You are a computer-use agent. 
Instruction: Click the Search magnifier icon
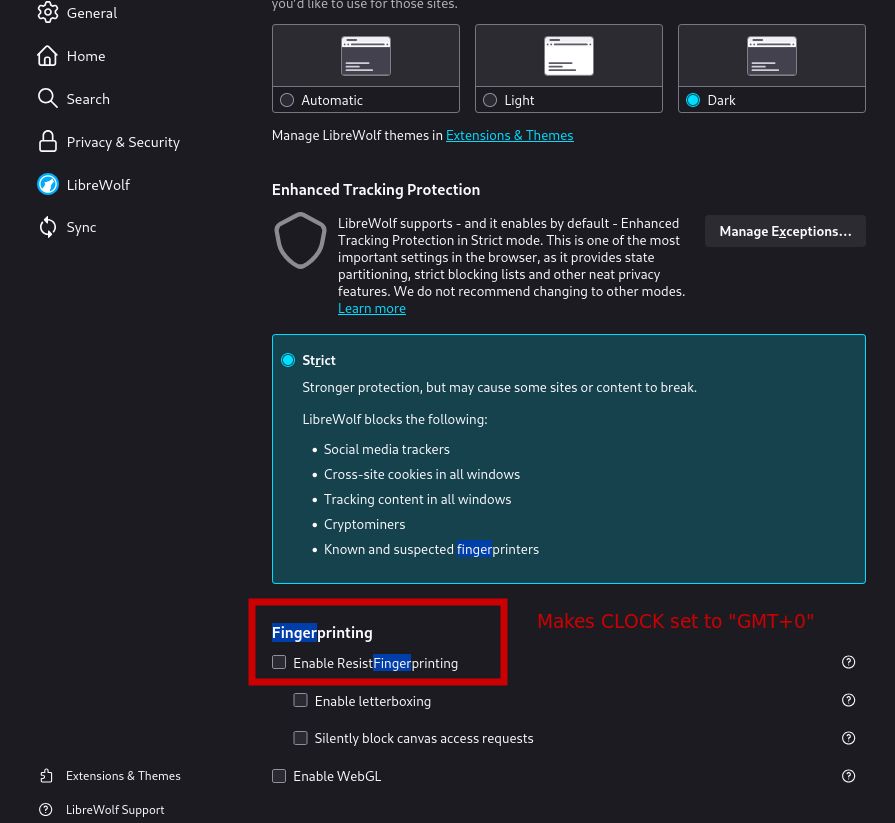(x=47, y=98)
